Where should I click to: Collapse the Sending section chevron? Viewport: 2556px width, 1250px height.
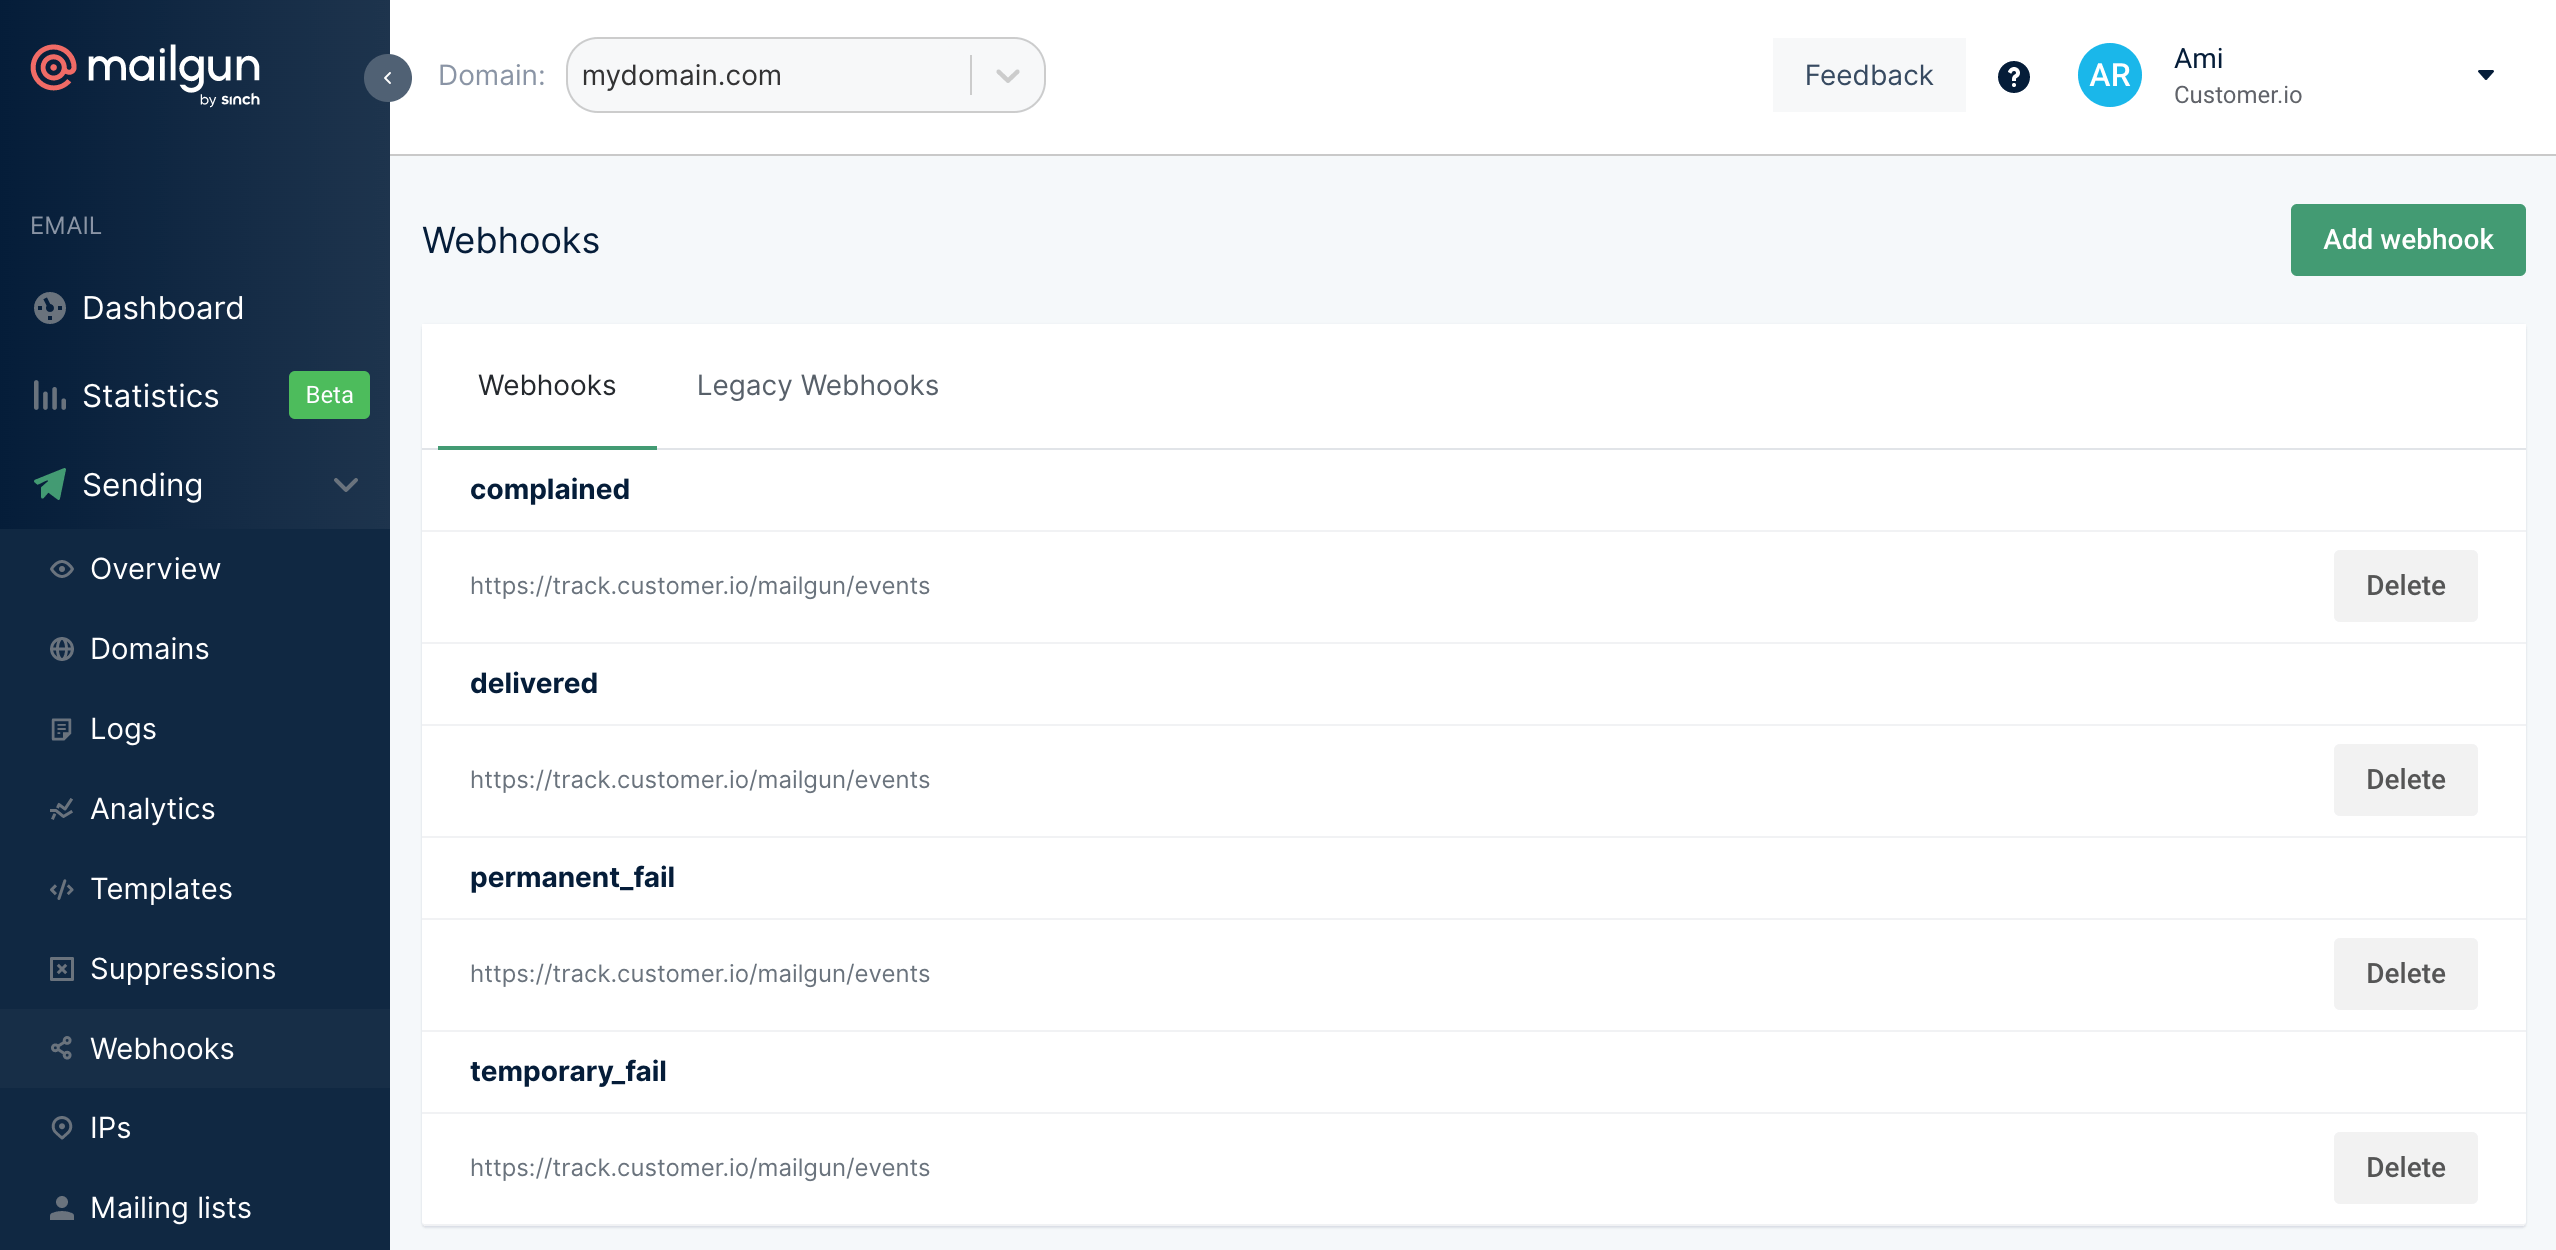click(x=346, y=485)
